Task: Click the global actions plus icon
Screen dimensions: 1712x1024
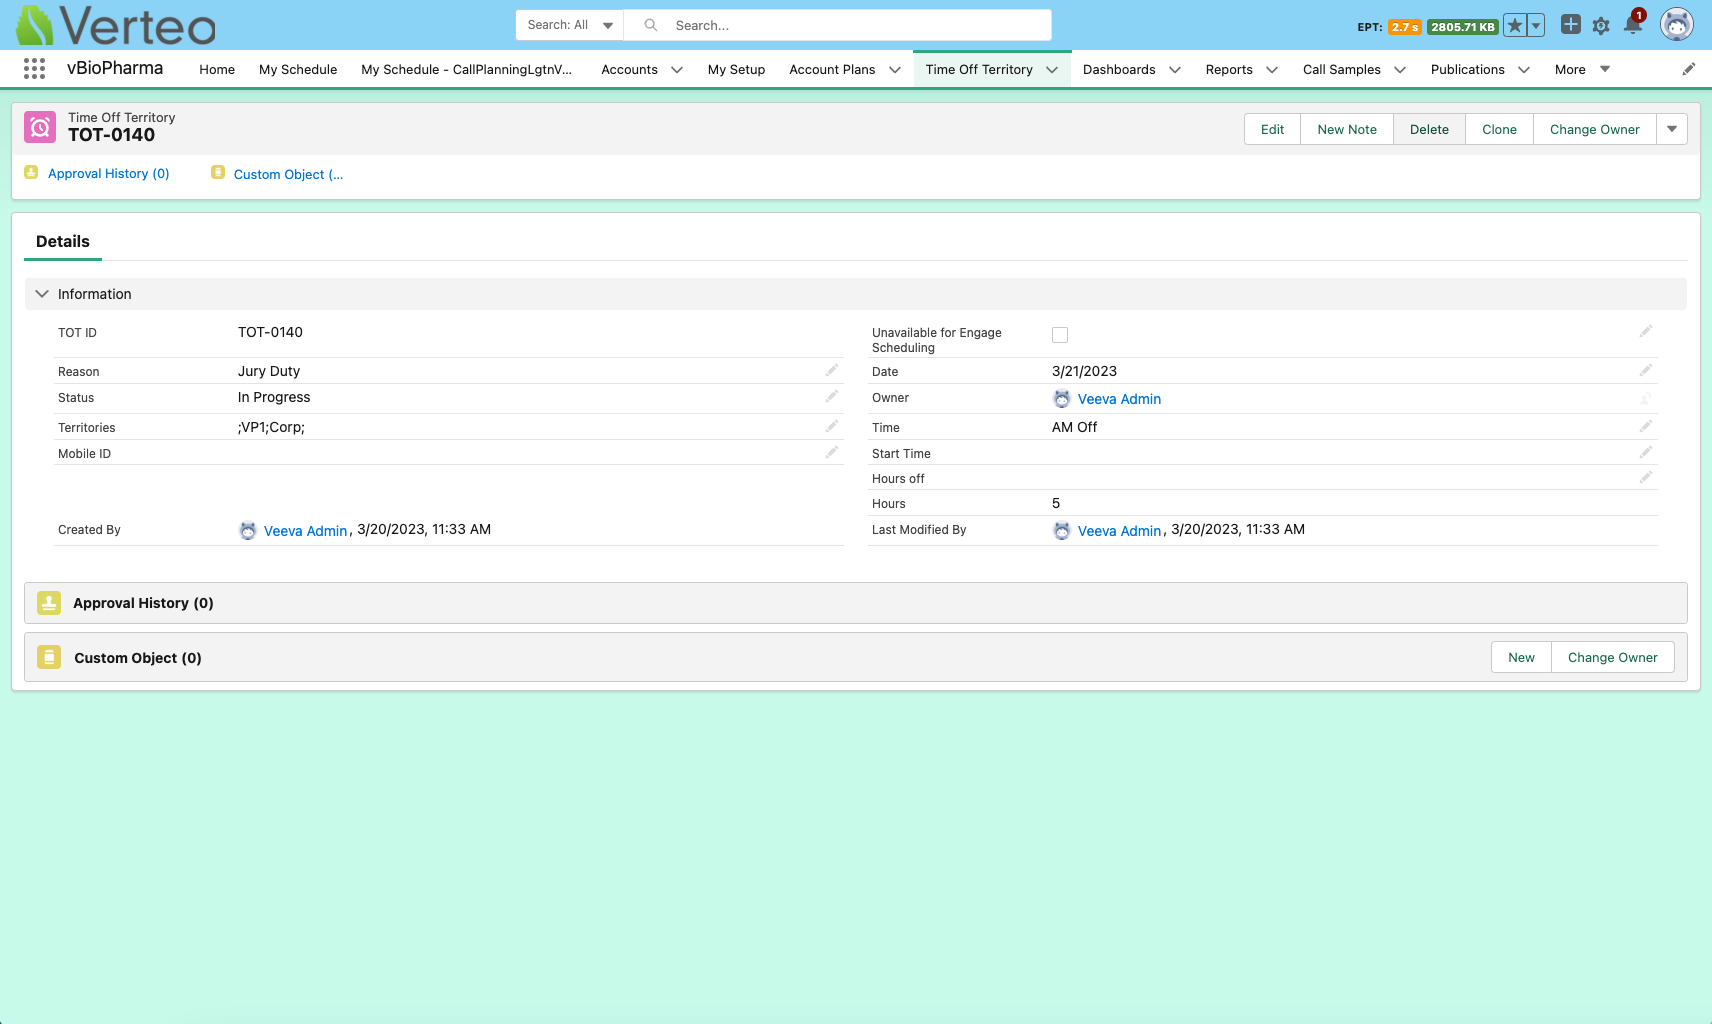Action: 1570,25
